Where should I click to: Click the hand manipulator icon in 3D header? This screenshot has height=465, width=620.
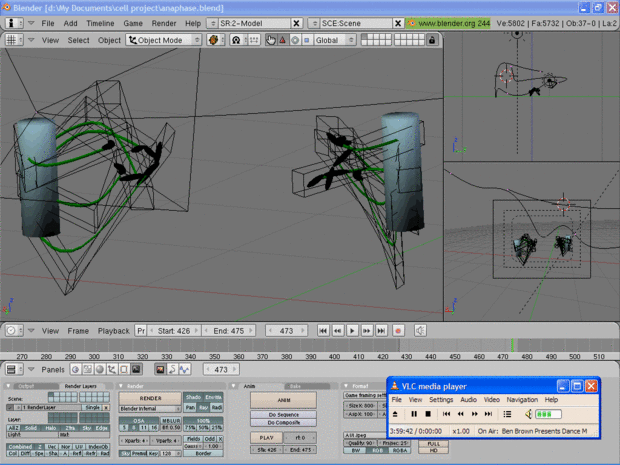pyautogui.click(x=271, y=40)
